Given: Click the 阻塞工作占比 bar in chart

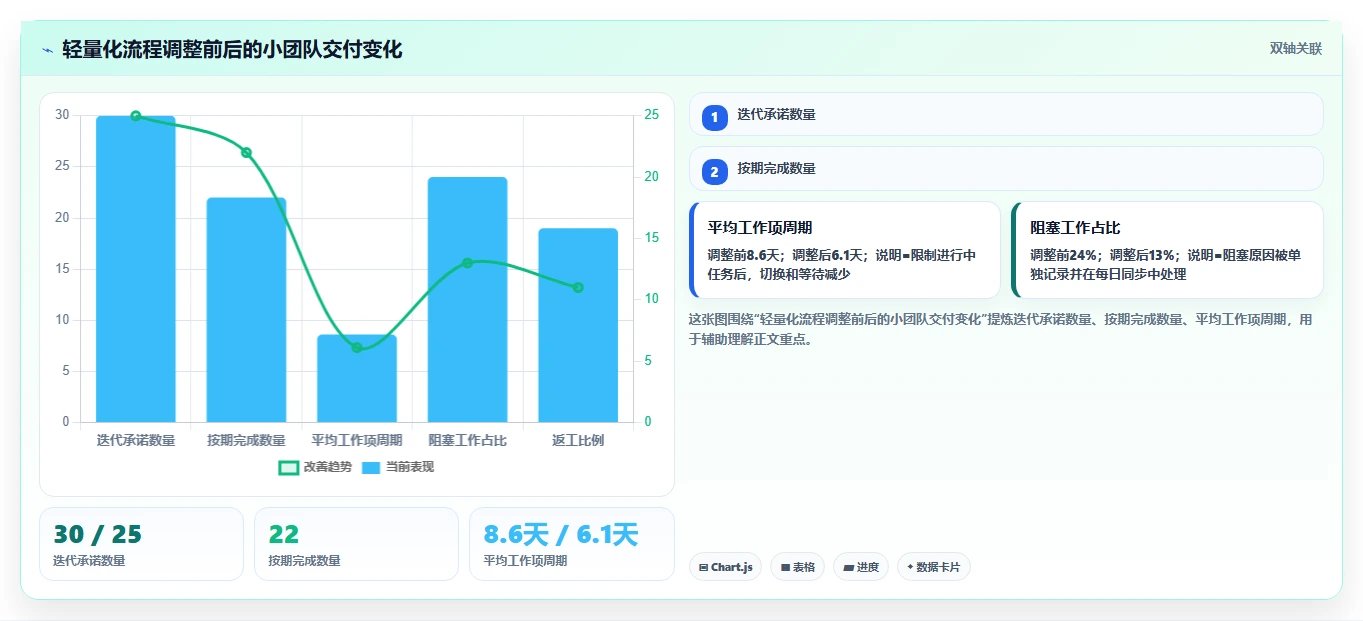Looking at the screenshot, I should pos(467,299).
